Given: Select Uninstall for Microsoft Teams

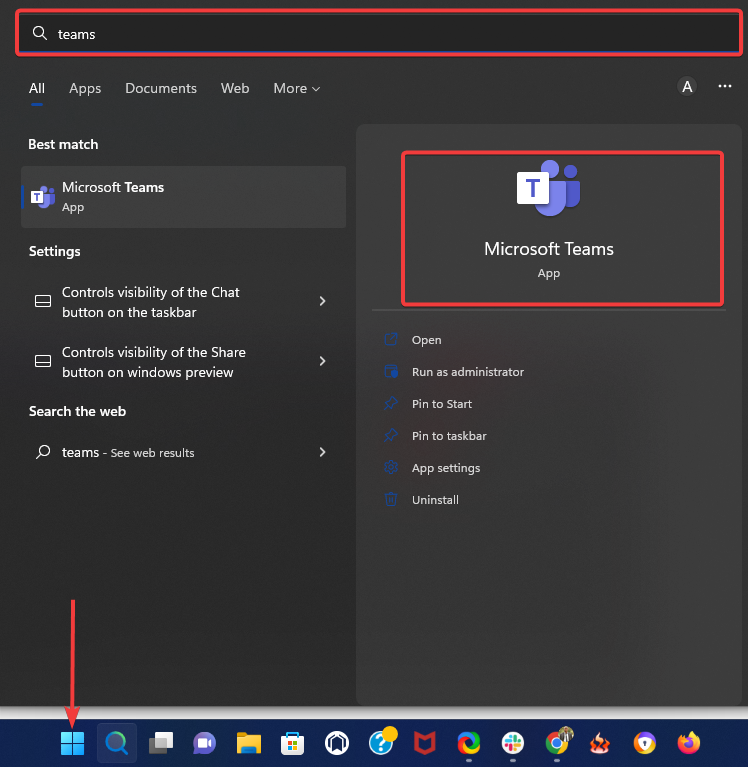Looking at the screenshot, I should click(435, 500).
